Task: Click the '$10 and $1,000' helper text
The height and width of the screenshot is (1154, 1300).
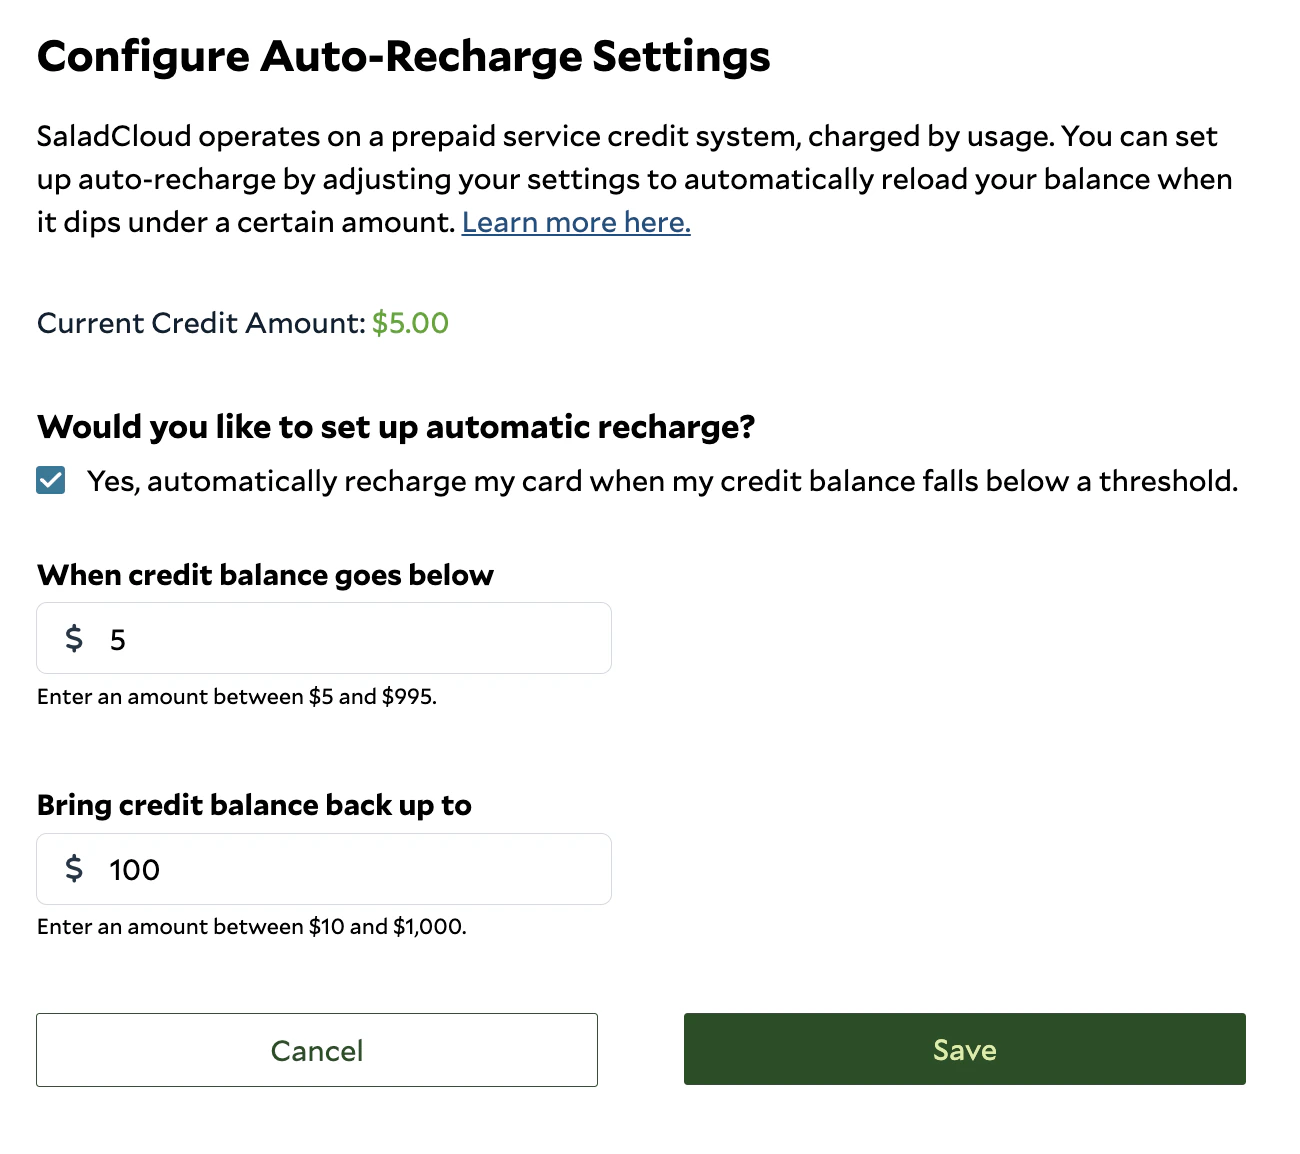Action: pos(386,927)
